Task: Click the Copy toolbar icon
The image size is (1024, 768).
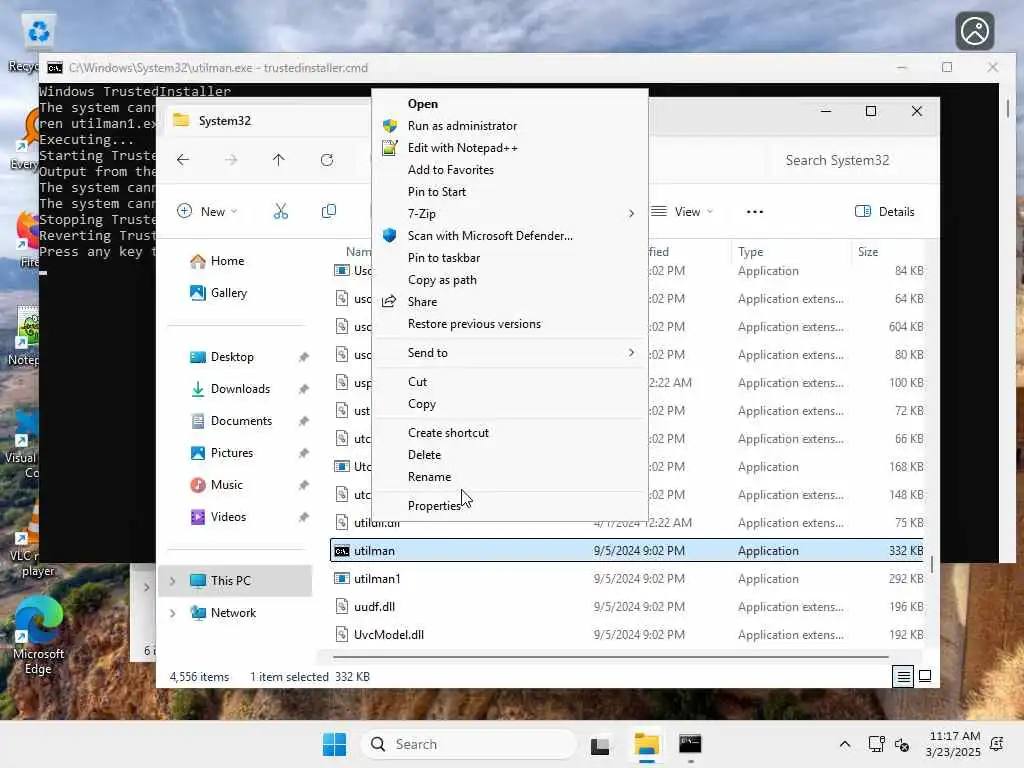Action: tap(329, 212)
